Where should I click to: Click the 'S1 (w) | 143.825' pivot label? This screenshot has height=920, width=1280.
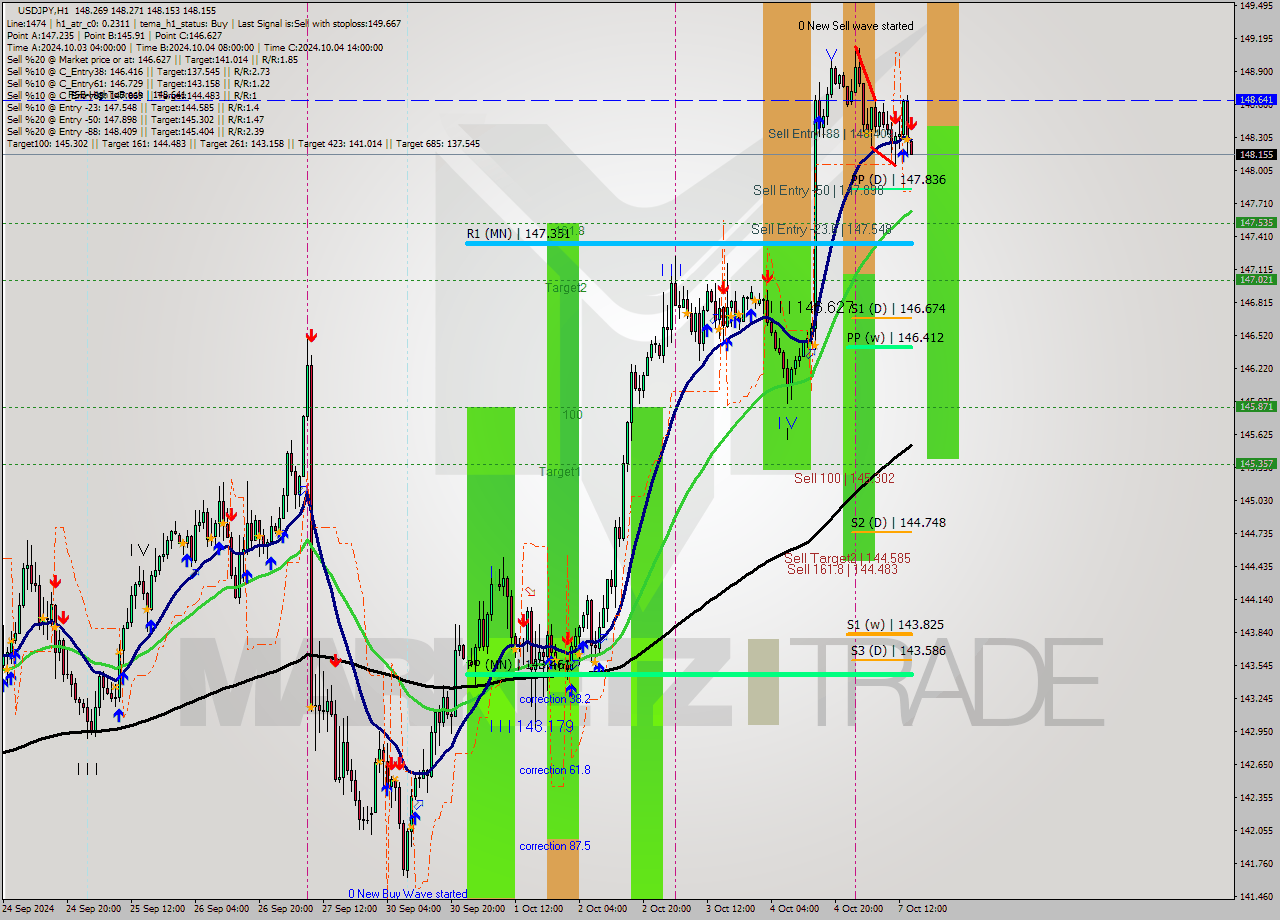tap(895, 625)
